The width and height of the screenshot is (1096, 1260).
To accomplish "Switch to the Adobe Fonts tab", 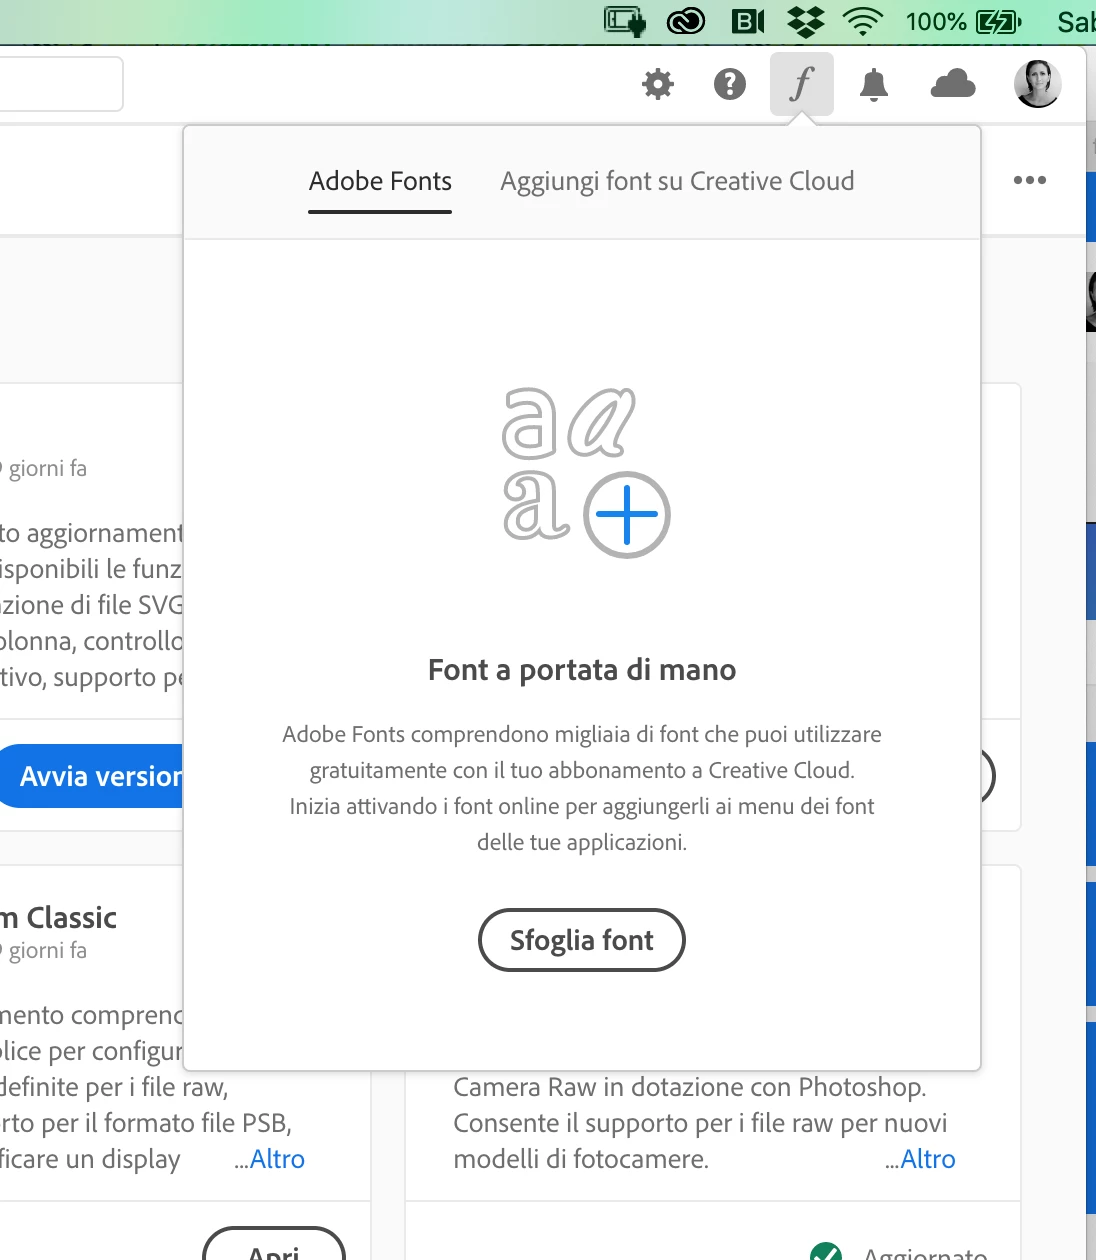I will pyautogui.click(x=380, y=181).
